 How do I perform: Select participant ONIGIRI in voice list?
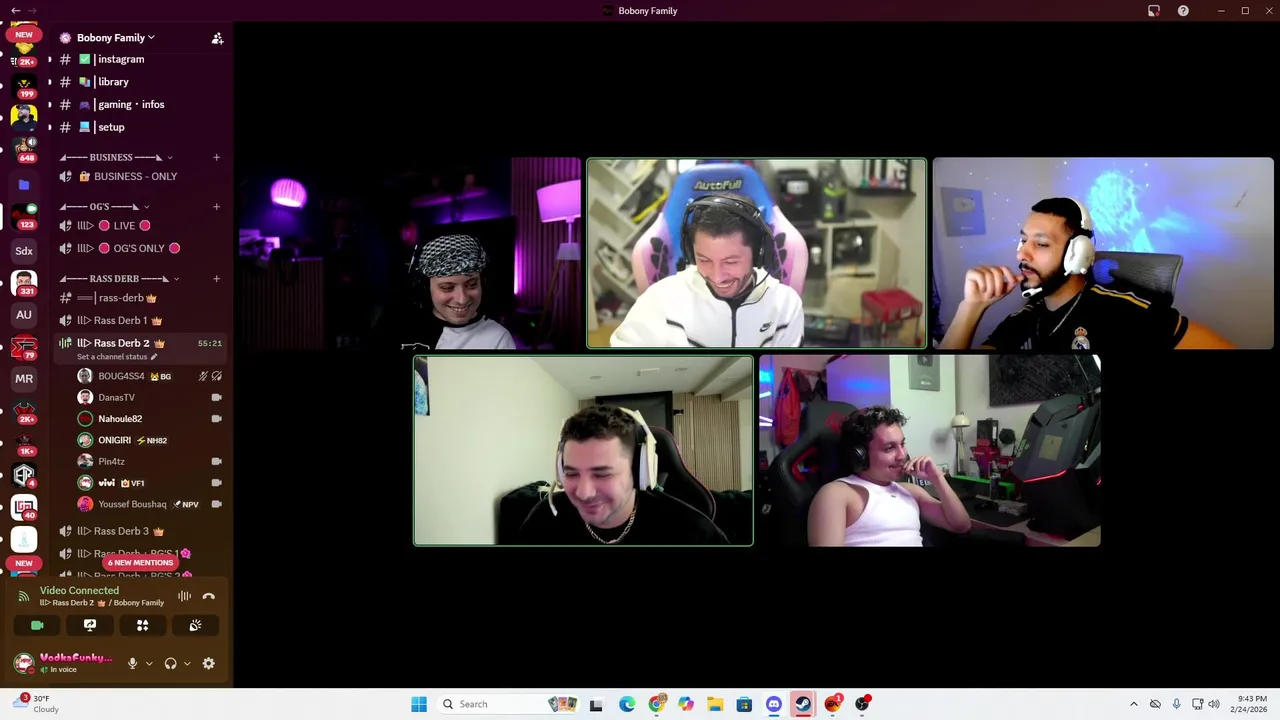(x=150, y=440)
